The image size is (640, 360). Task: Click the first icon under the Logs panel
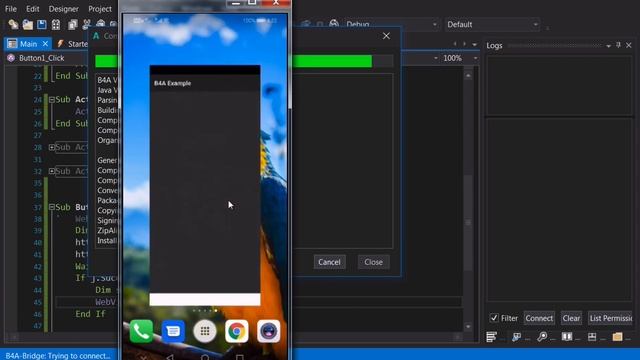pos(491,337)
